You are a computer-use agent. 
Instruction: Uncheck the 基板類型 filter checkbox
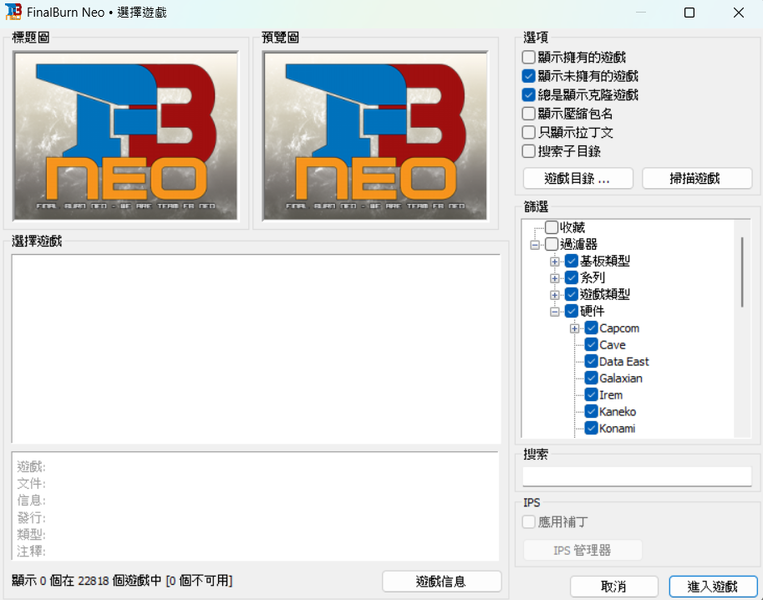pyautogui.click(x=571, y=261)
